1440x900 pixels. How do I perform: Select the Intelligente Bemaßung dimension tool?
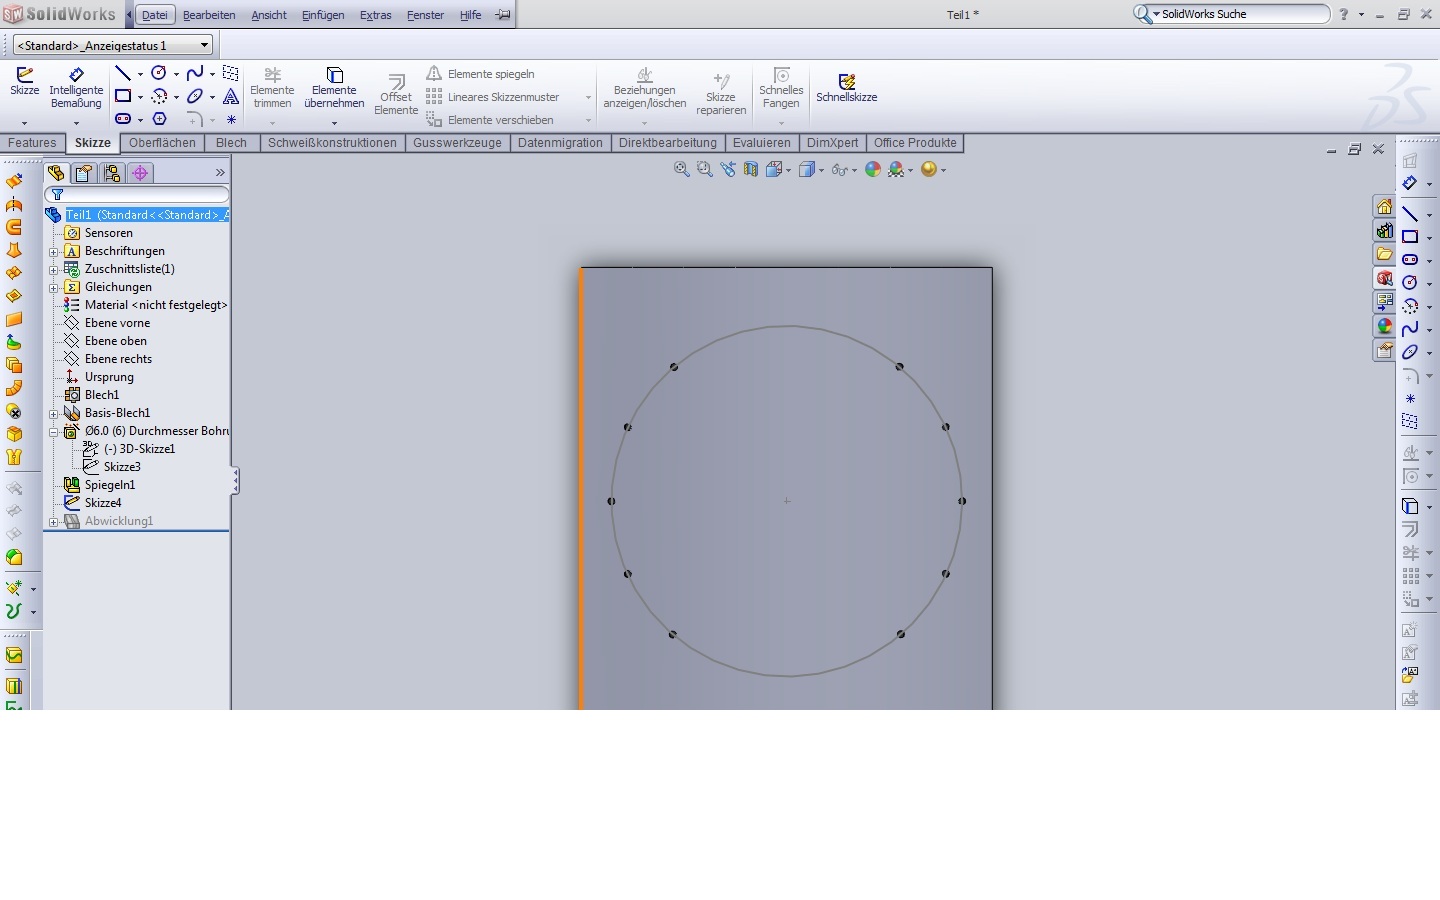coord(76,81)
